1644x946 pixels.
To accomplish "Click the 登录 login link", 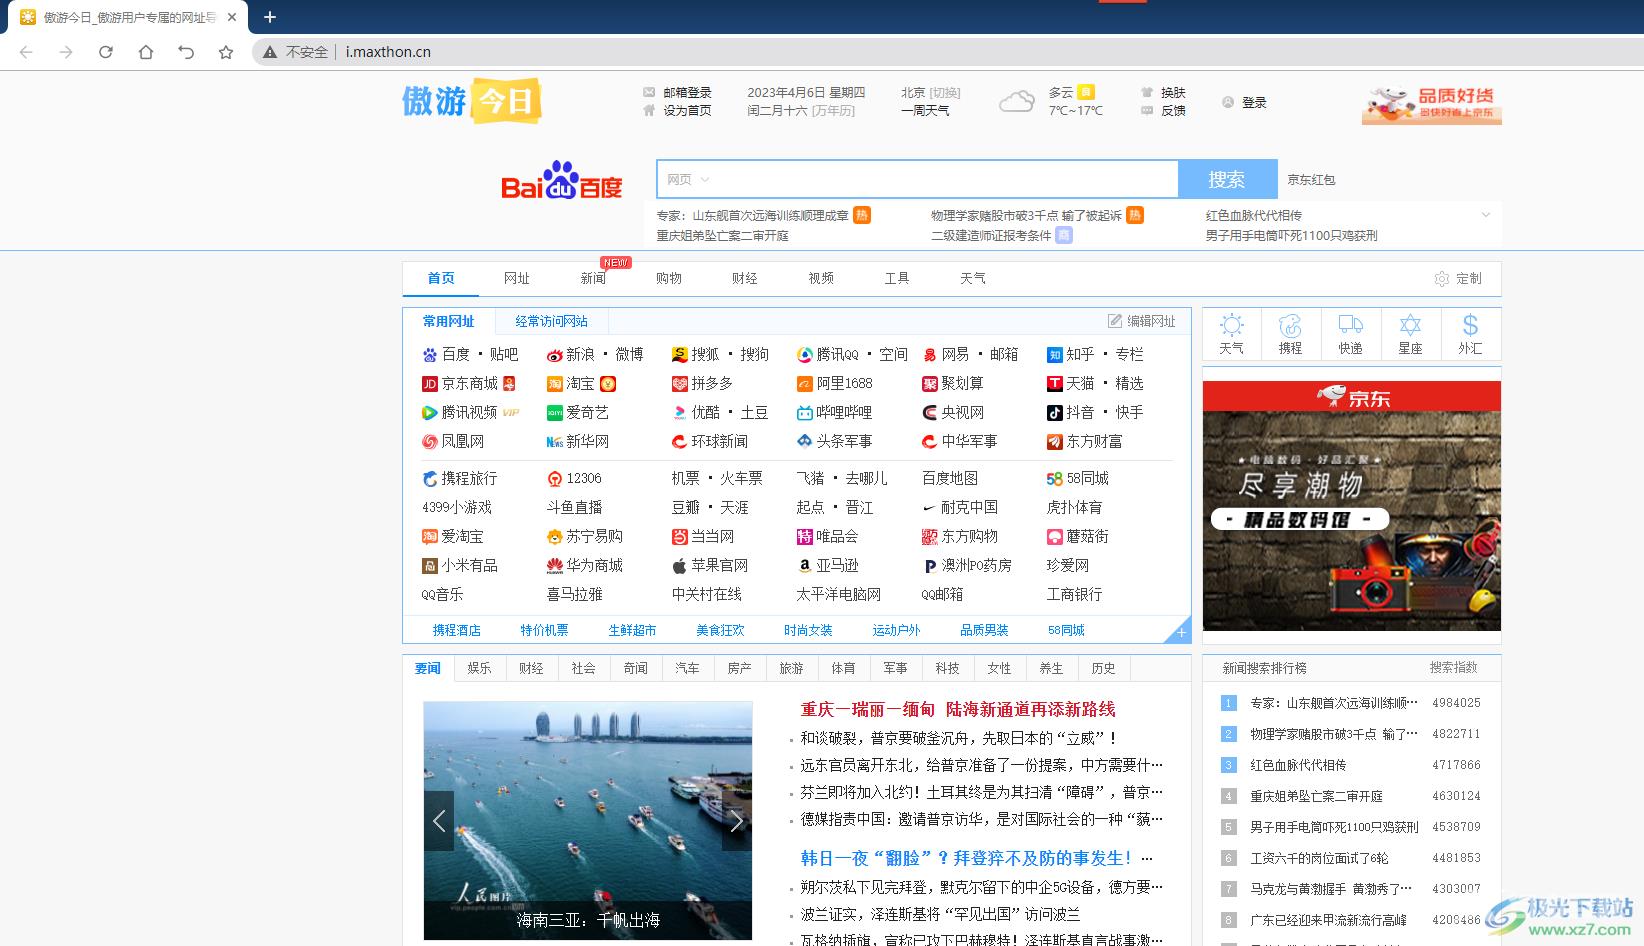I will [x=1245, y=102].
